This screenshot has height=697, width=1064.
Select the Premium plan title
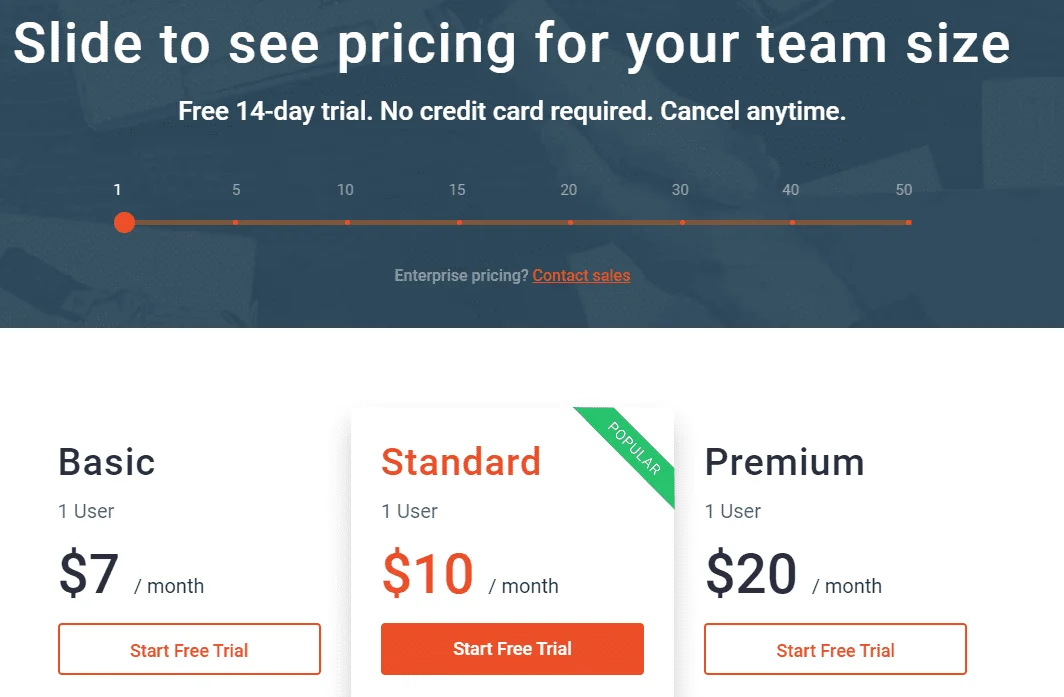point(784,462)
